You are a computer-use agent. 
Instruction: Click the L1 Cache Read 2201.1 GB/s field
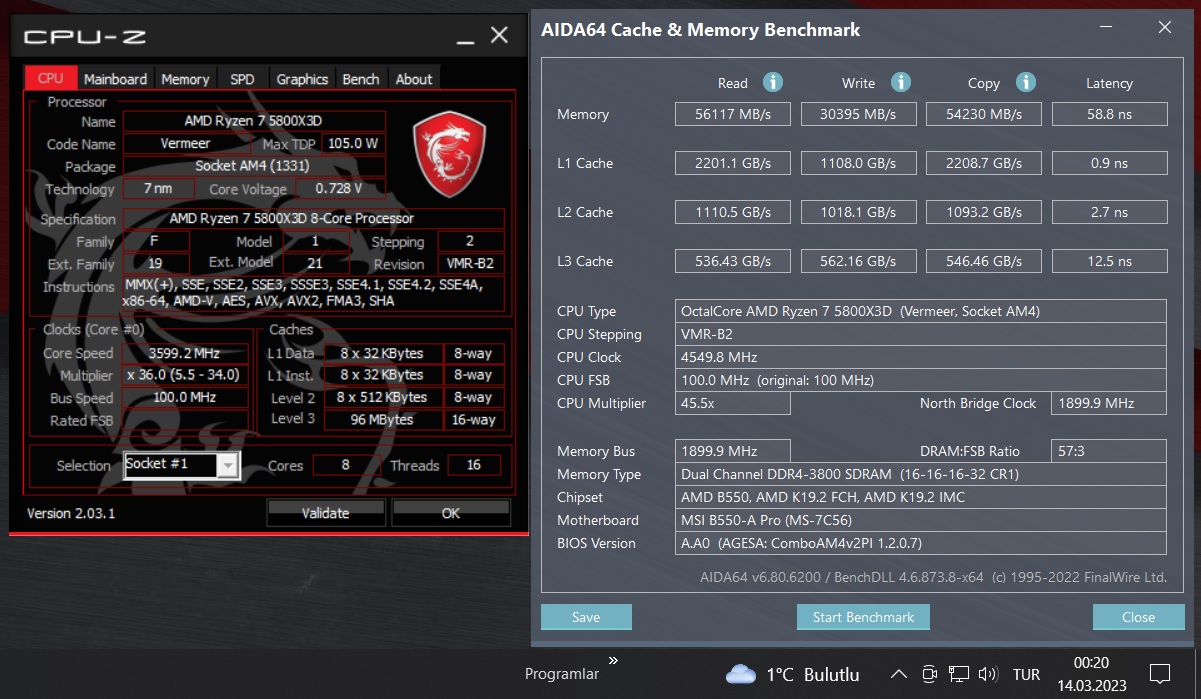pyautogui.click(x=733, y=163)
